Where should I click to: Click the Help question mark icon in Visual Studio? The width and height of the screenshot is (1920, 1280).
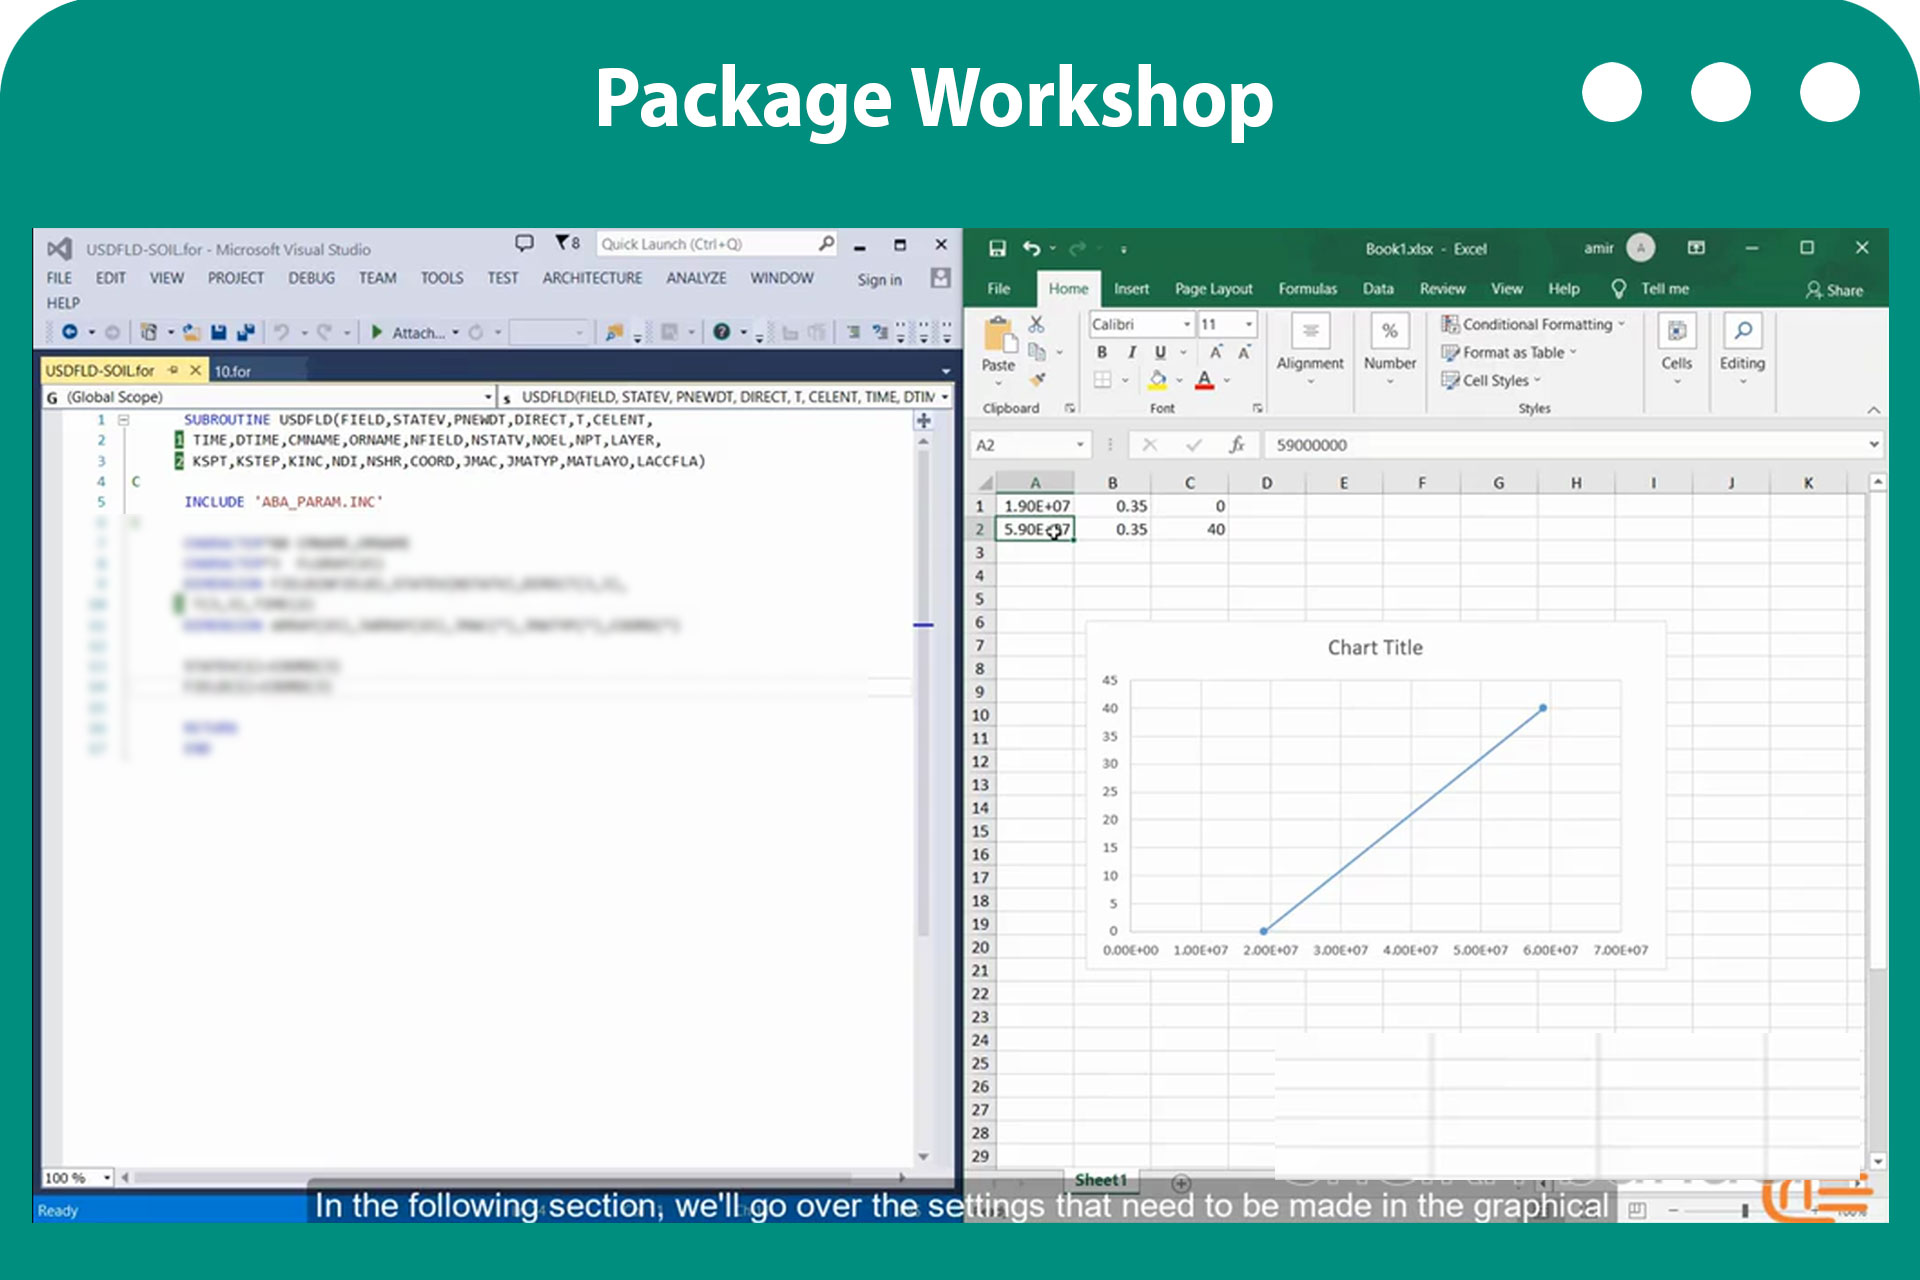pyautogui.click(x=721, y=332)
